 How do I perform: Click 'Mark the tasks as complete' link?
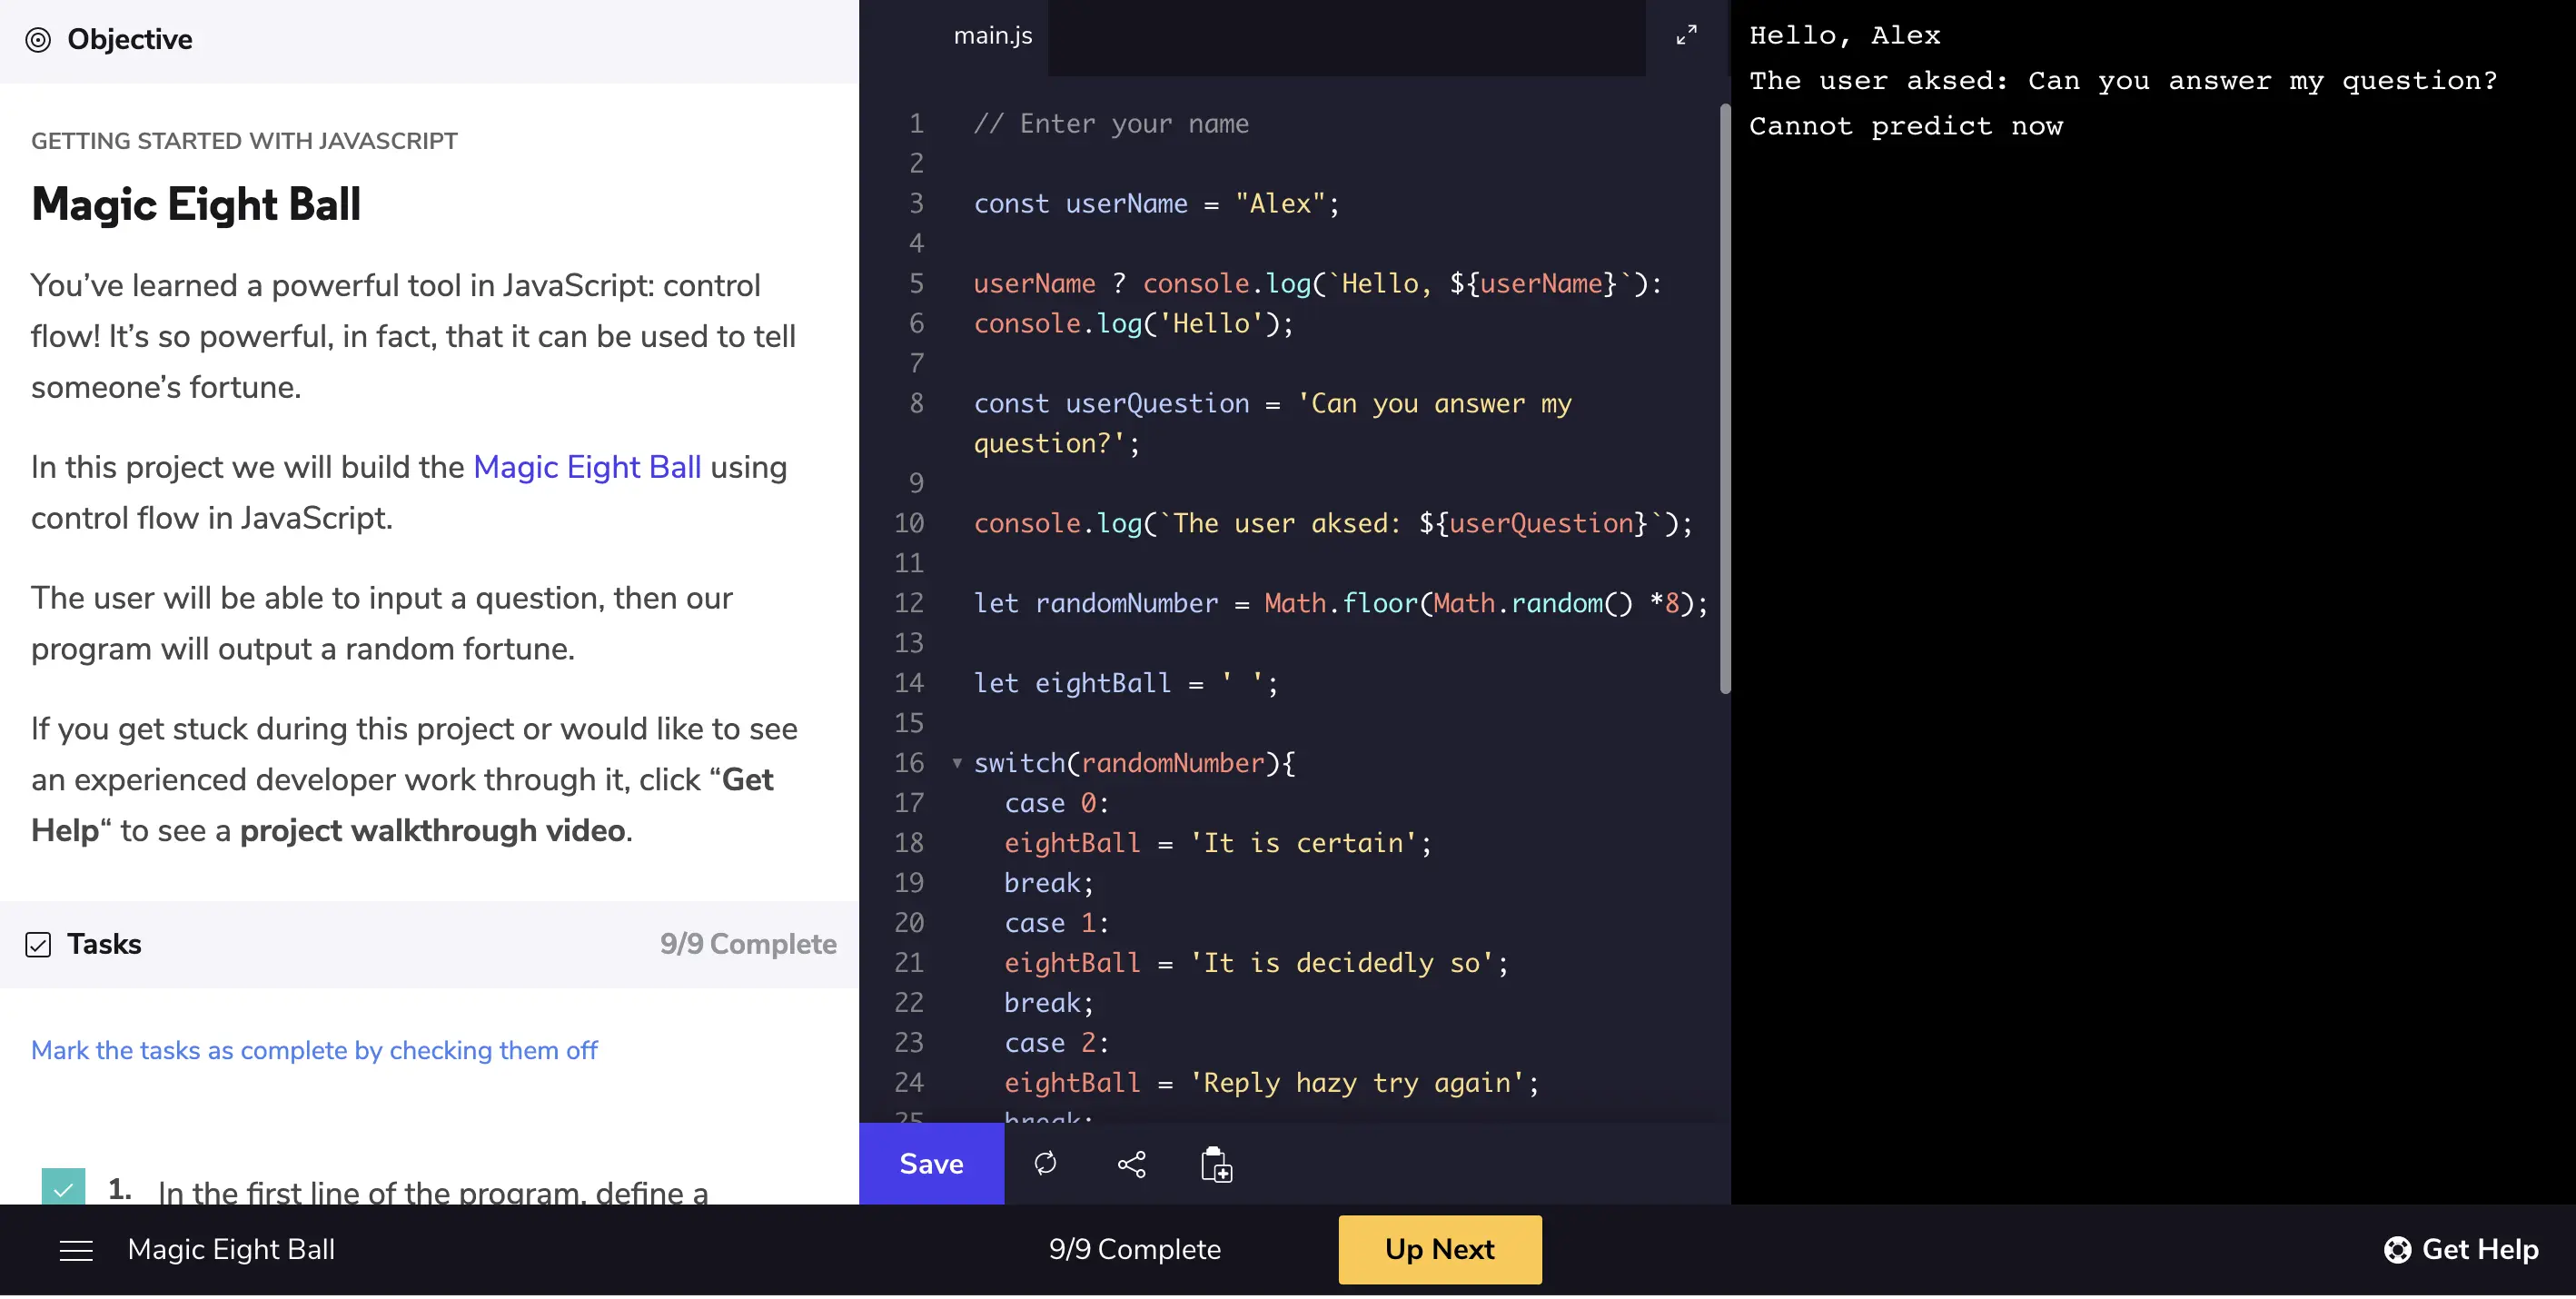coord(314,1050)
